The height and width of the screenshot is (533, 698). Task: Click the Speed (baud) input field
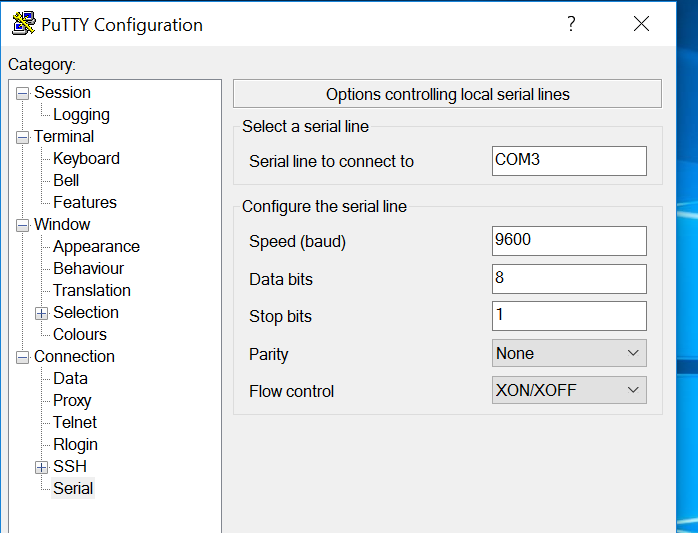pyautogui.click(x=569, y=241)
